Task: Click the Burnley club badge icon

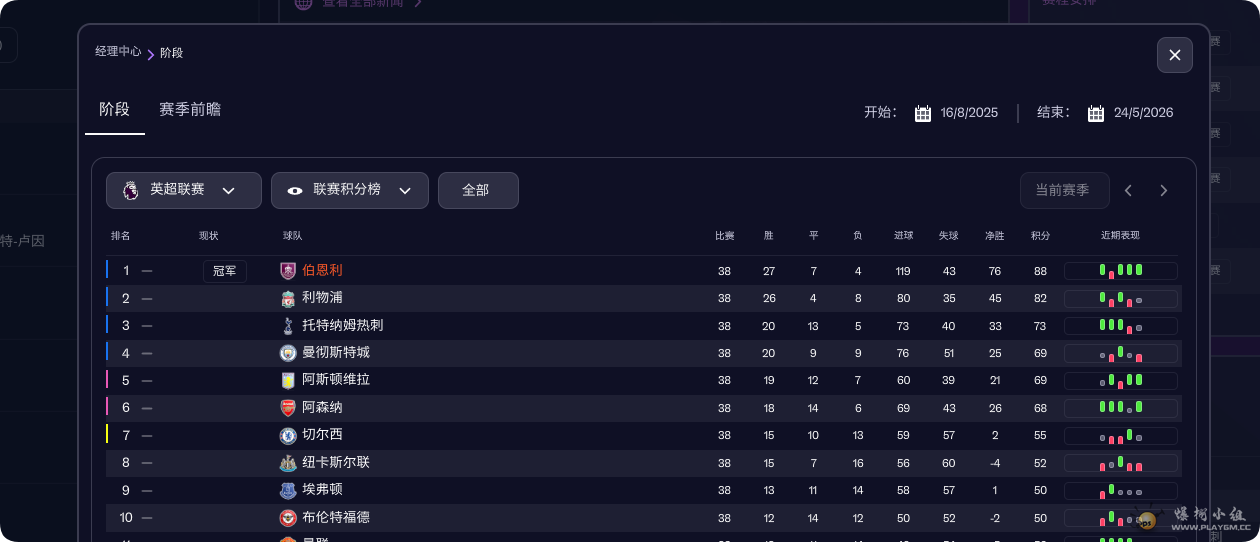Action: [288, 270]
